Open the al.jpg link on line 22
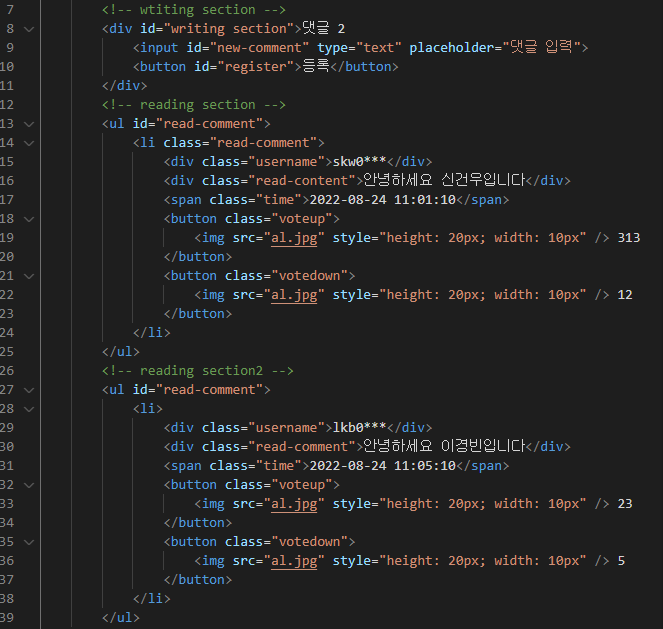663x629 pixels. point(294,295)
